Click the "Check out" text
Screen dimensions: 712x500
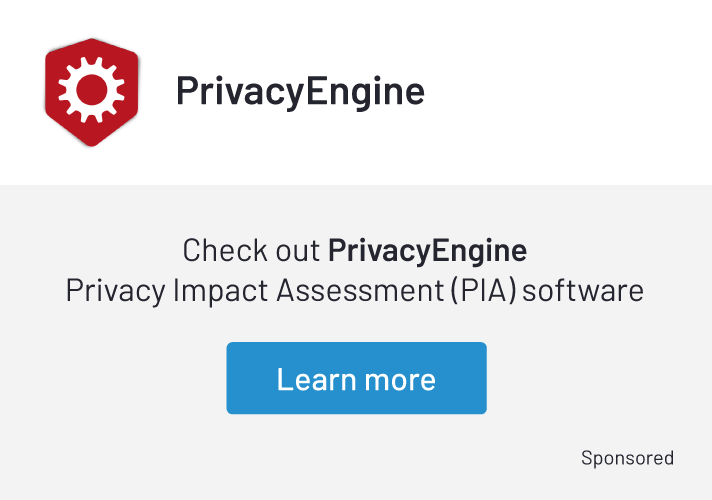point(252,249)
